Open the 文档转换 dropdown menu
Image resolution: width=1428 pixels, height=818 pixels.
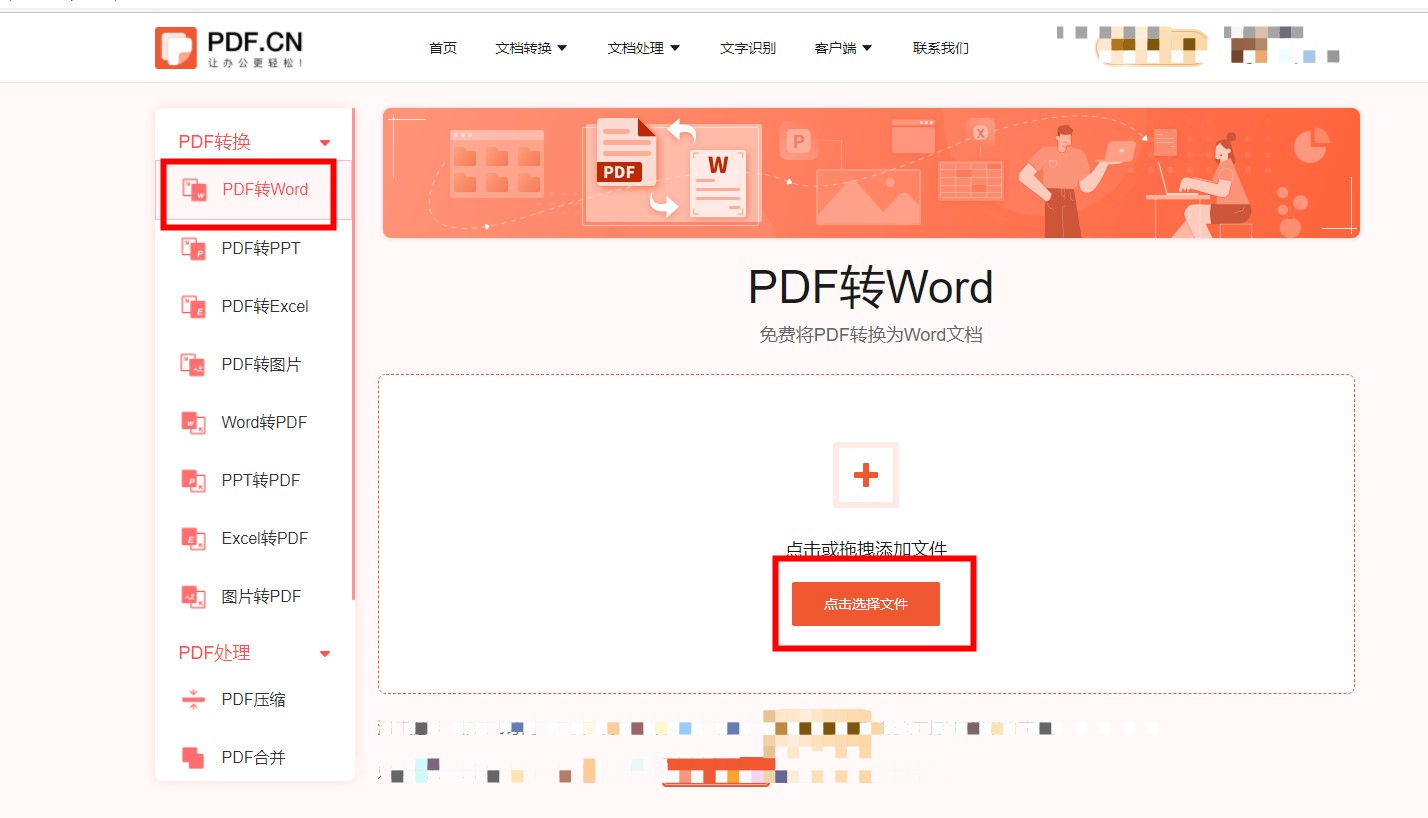(x=531, y=48)
